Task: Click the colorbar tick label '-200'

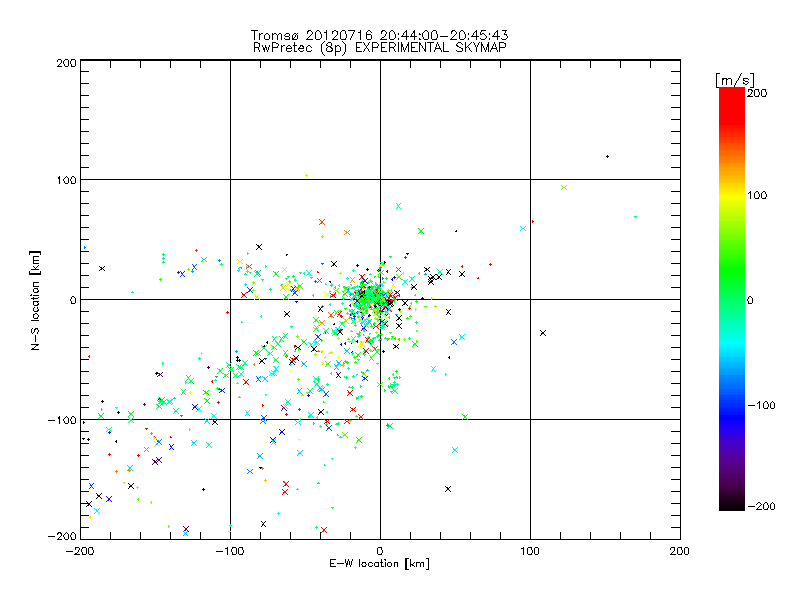Action: pyautogui.click(x=761, y=506)
